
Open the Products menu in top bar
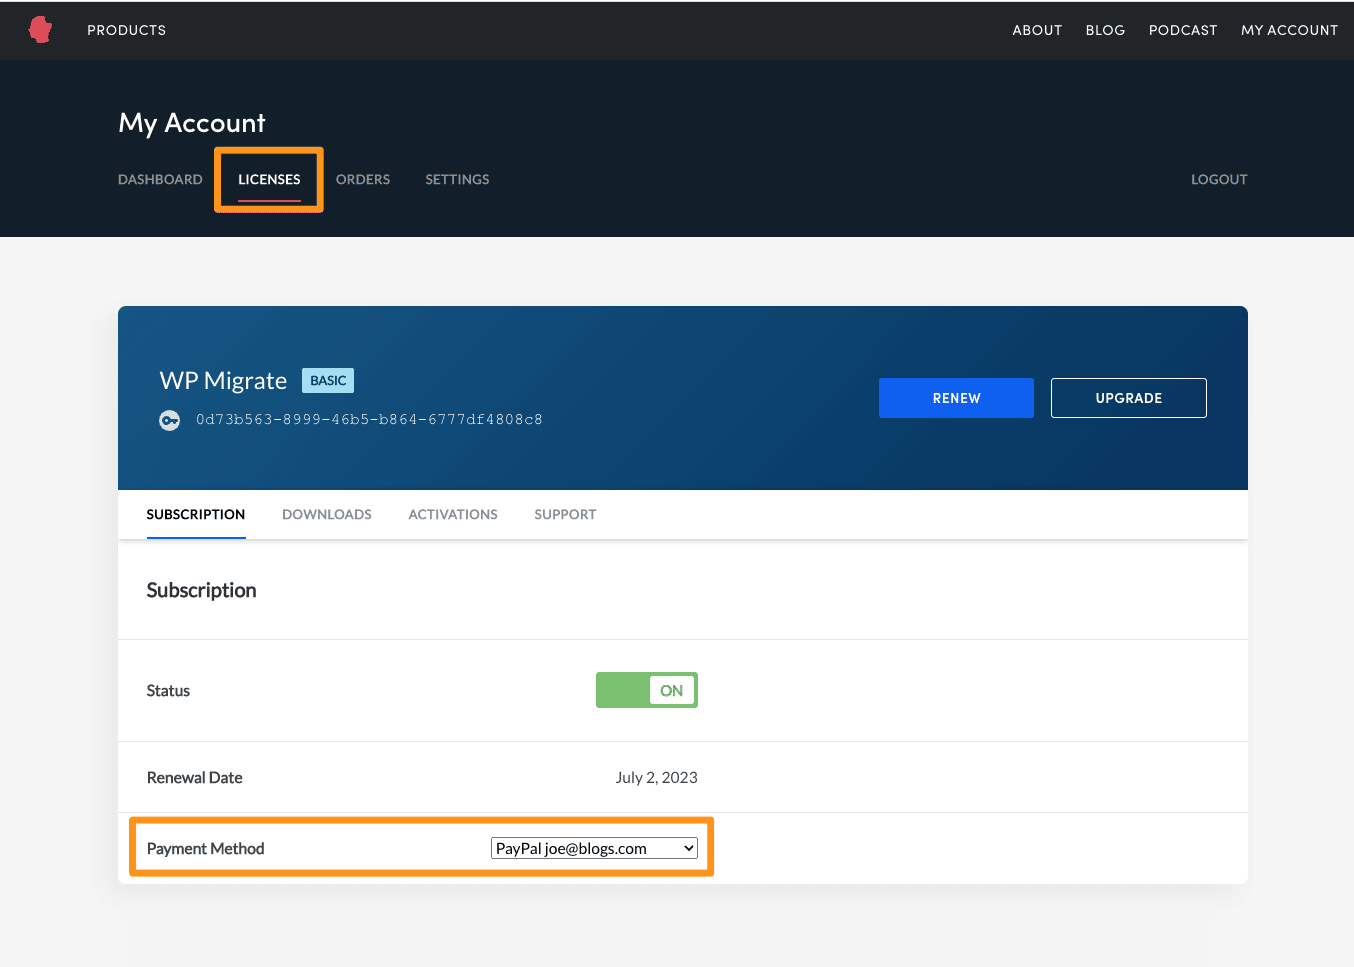pyautogui.click(x=126, y=30)
